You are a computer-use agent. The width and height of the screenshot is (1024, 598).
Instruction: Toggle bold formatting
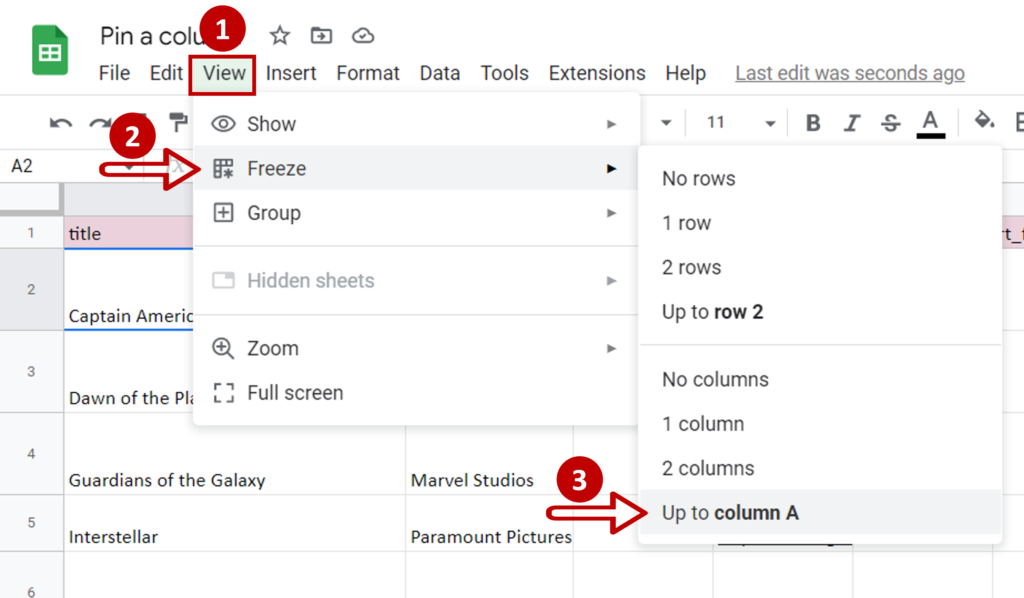[813, 122]
